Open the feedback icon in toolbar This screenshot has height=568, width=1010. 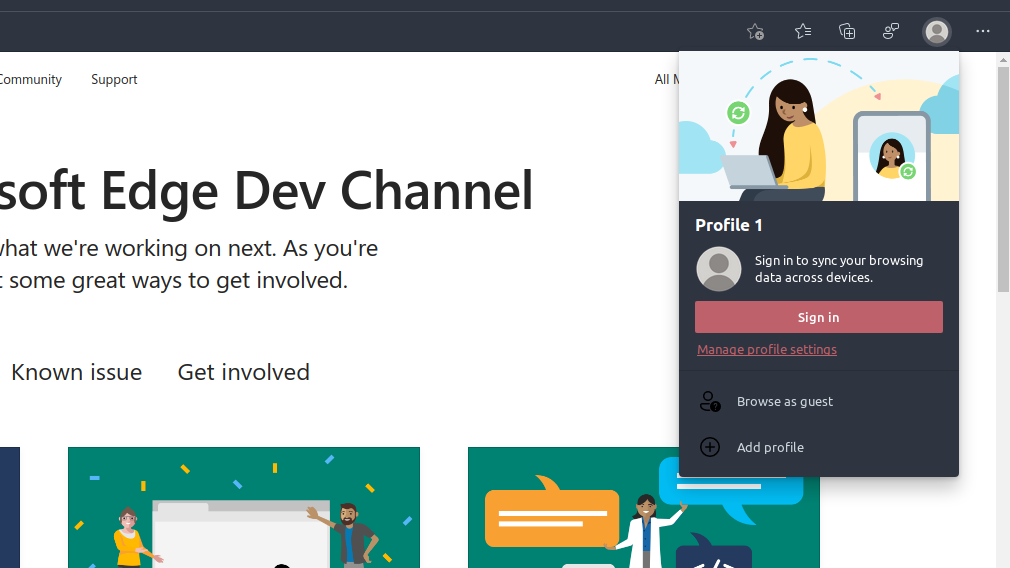[x=891, y=31]
